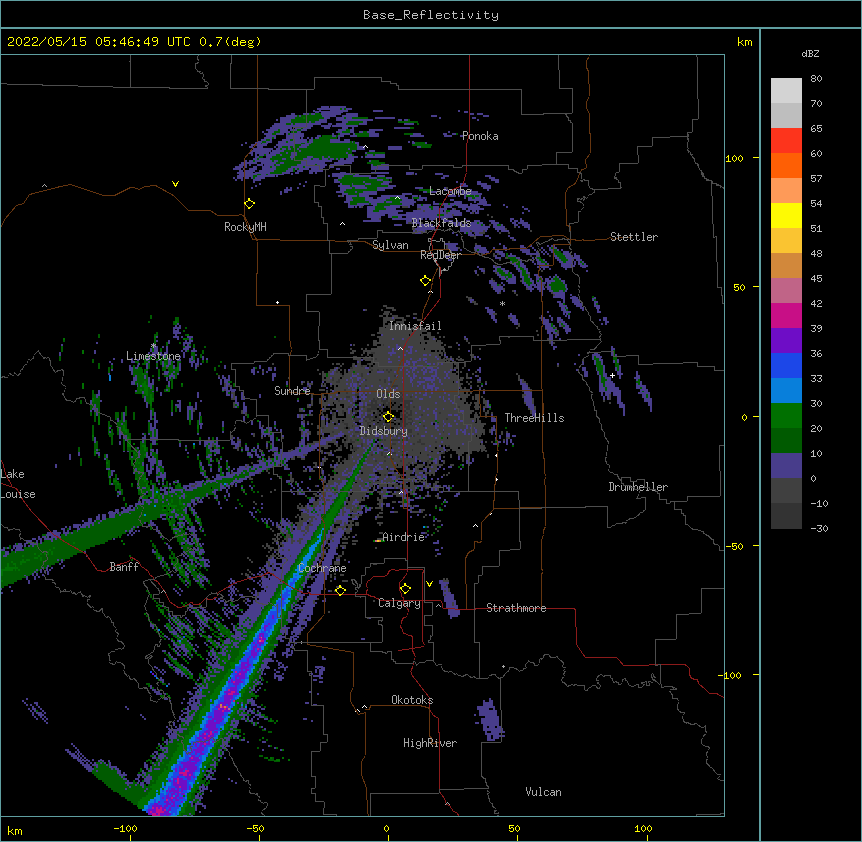This screenshot has height=842, width=862.
Task: Click the Drumheller label
Action: [x=638, y=487]
